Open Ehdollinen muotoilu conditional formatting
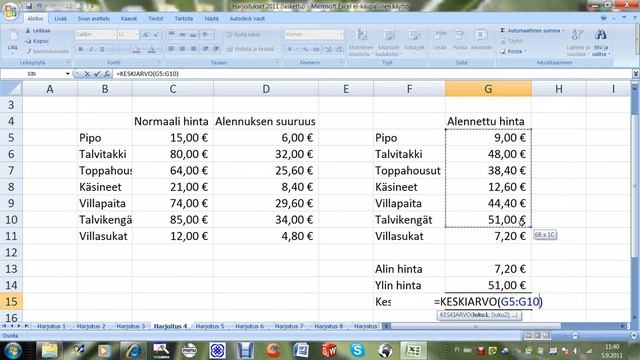640x360 pixels. pos(361,42)
